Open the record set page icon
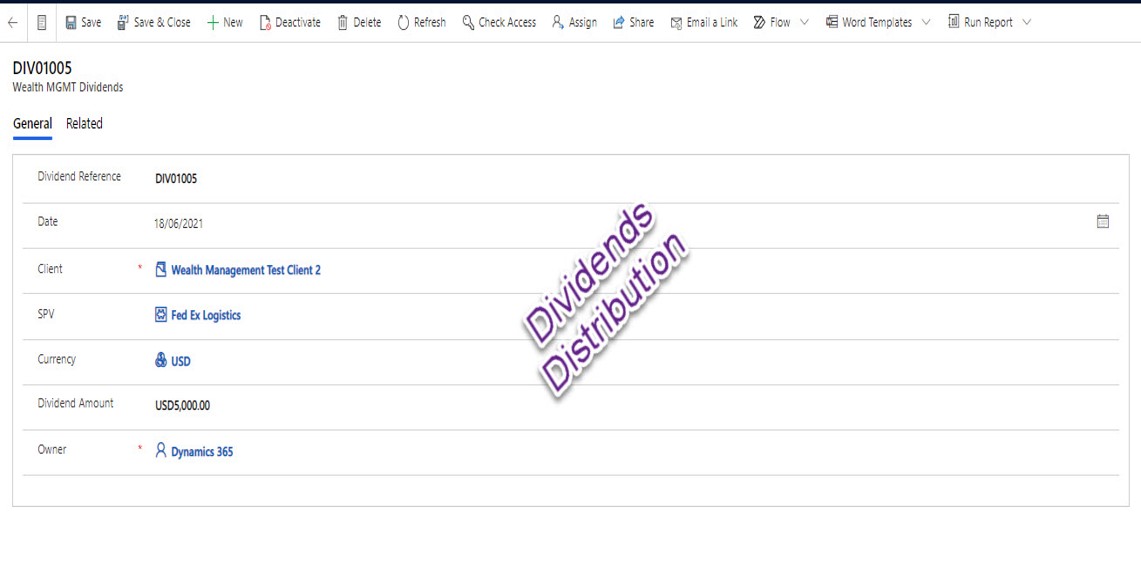The height and width of the screenshot is (588, 1141). 41,22
